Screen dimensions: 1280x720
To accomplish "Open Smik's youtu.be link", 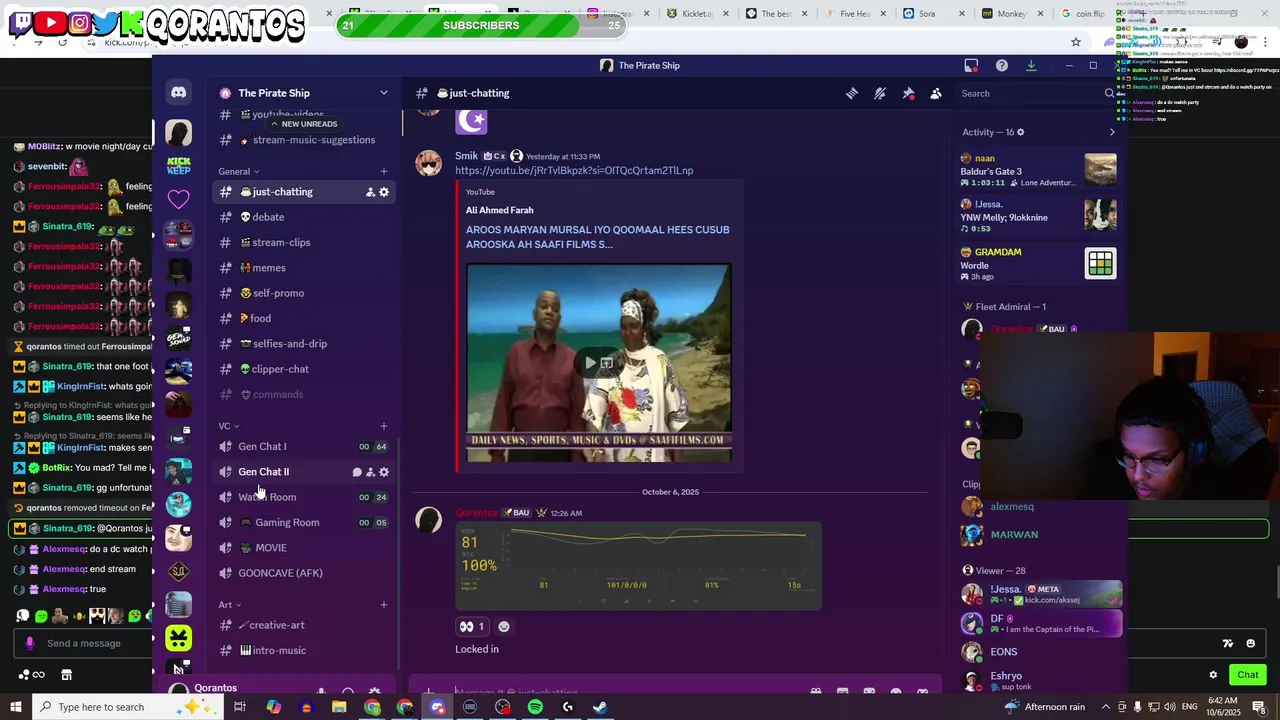I will pos(574,171).
